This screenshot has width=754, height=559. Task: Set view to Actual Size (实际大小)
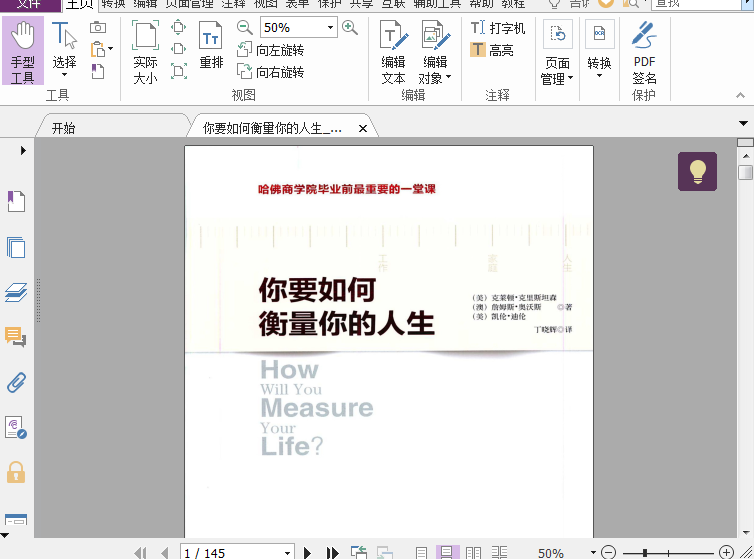point(145,52)
